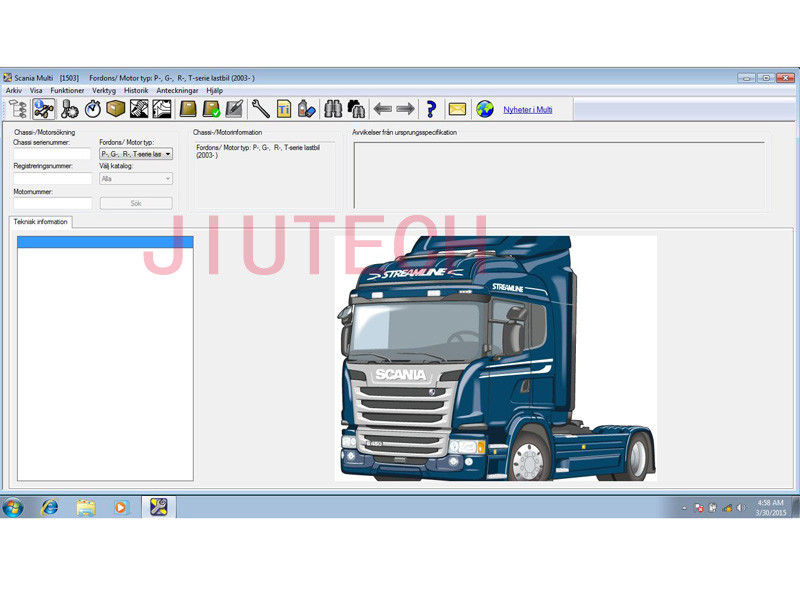The height and width of the screenshot is (600, 800).
Task: Select the highlighted blue row in list
Action: (x=105, y=242)
